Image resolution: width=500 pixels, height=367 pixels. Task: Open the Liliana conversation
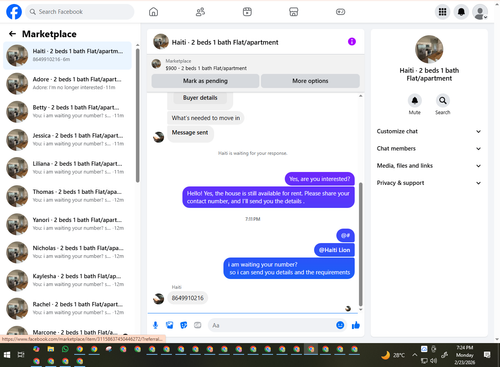click(x=67, y=168)
